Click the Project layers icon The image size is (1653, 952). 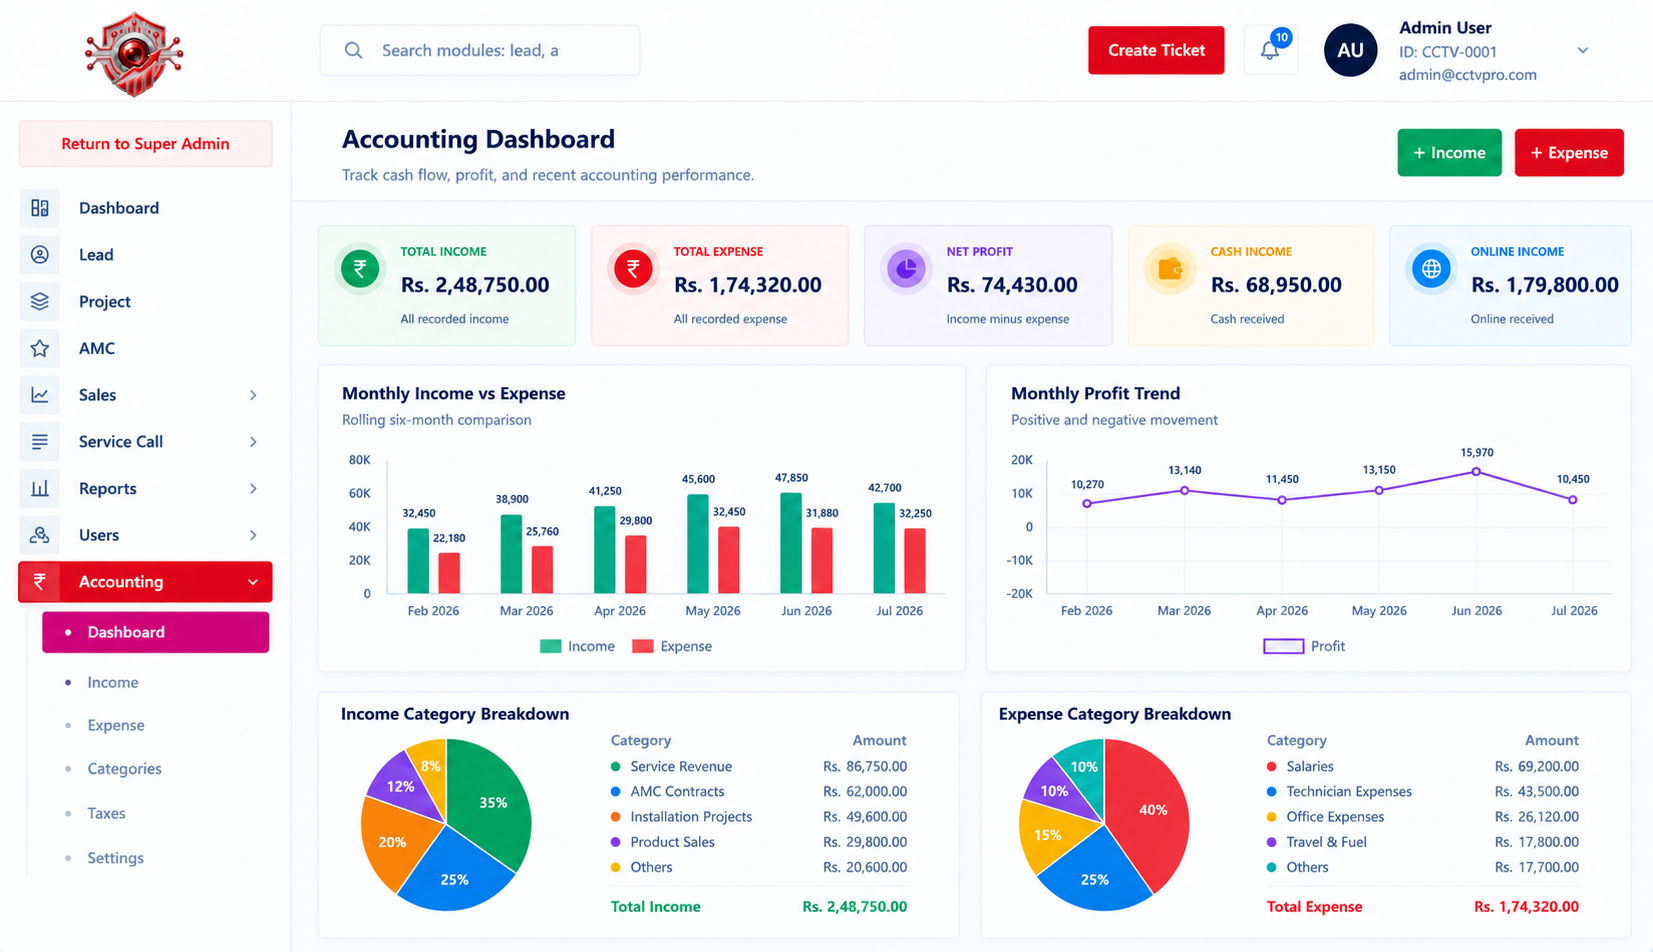(x=40, y=301)
